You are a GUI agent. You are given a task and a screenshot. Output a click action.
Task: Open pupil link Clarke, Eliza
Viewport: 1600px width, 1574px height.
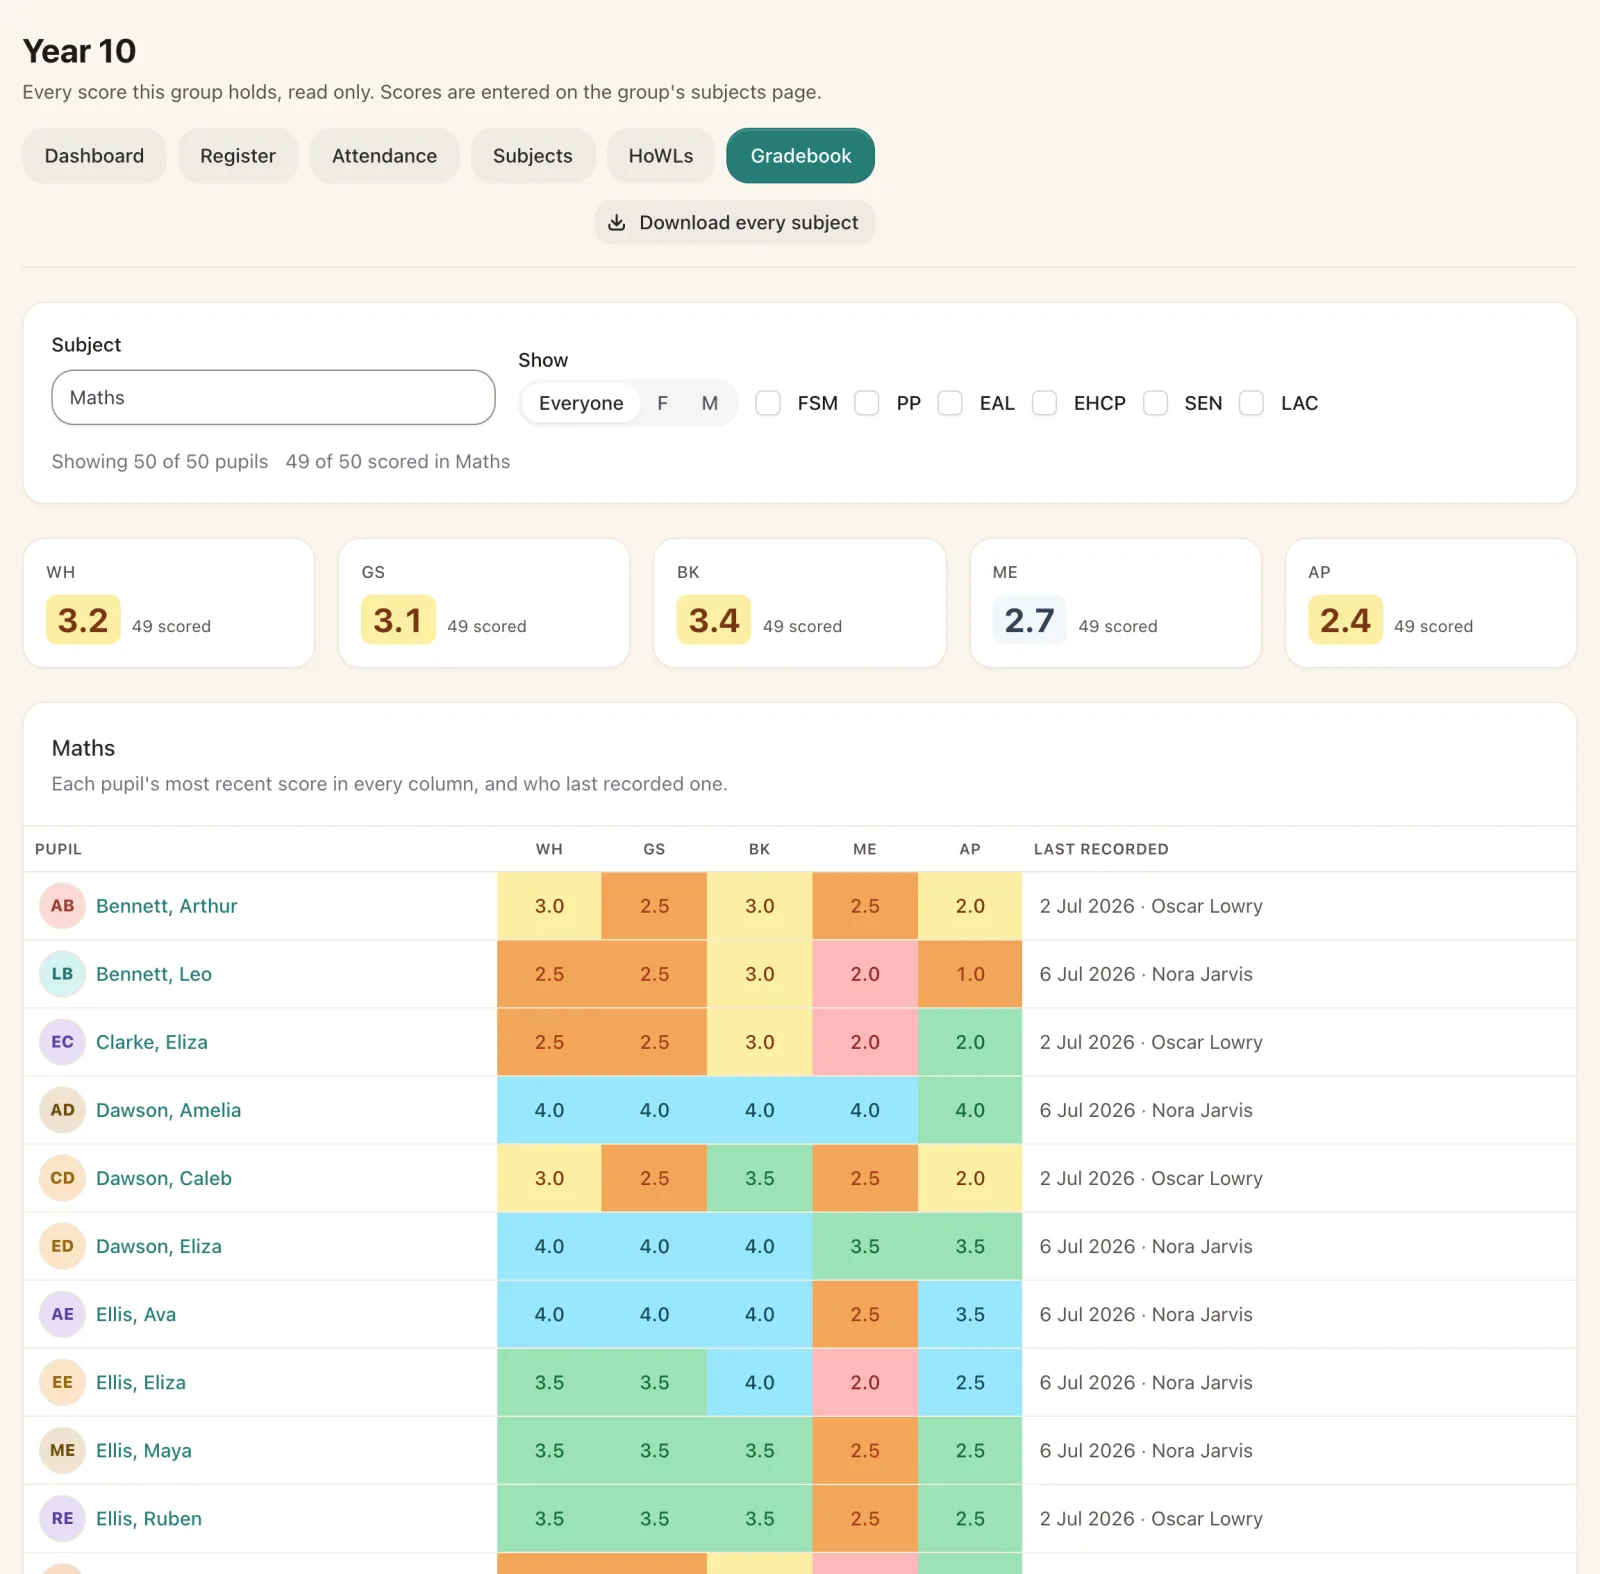(x=152, y=1042)
